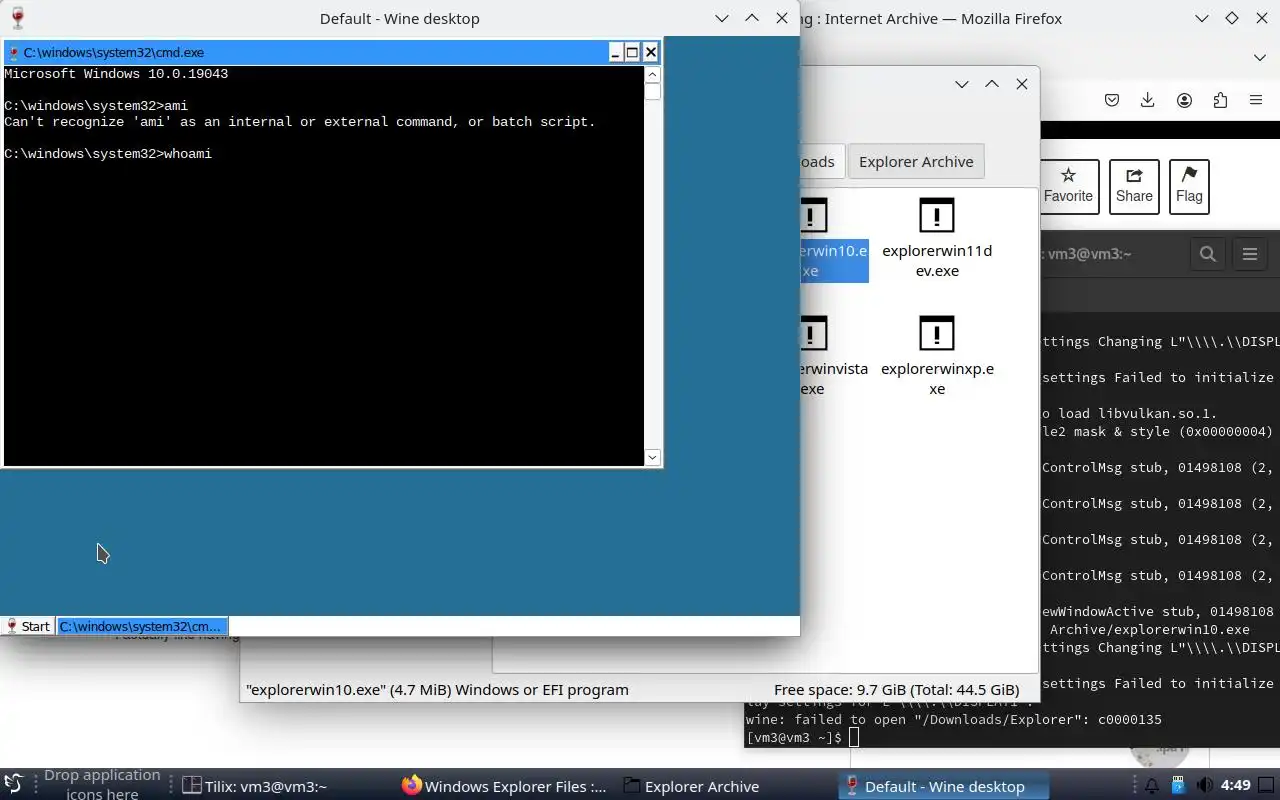
Task: Click the Downloads path segment in file manager
Action: [820, 162]
